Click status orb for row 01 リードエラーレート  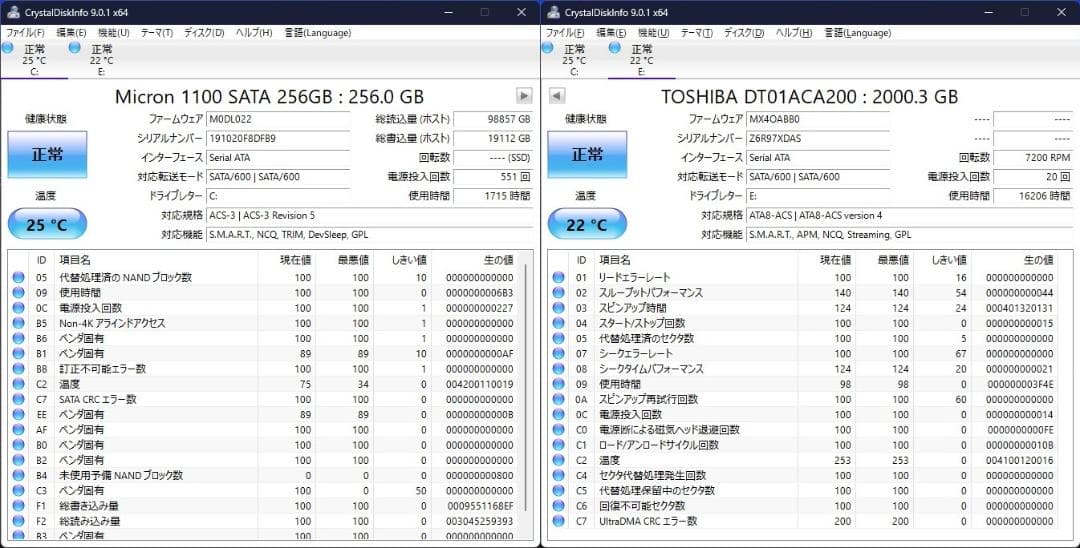(x=559, y=277)
